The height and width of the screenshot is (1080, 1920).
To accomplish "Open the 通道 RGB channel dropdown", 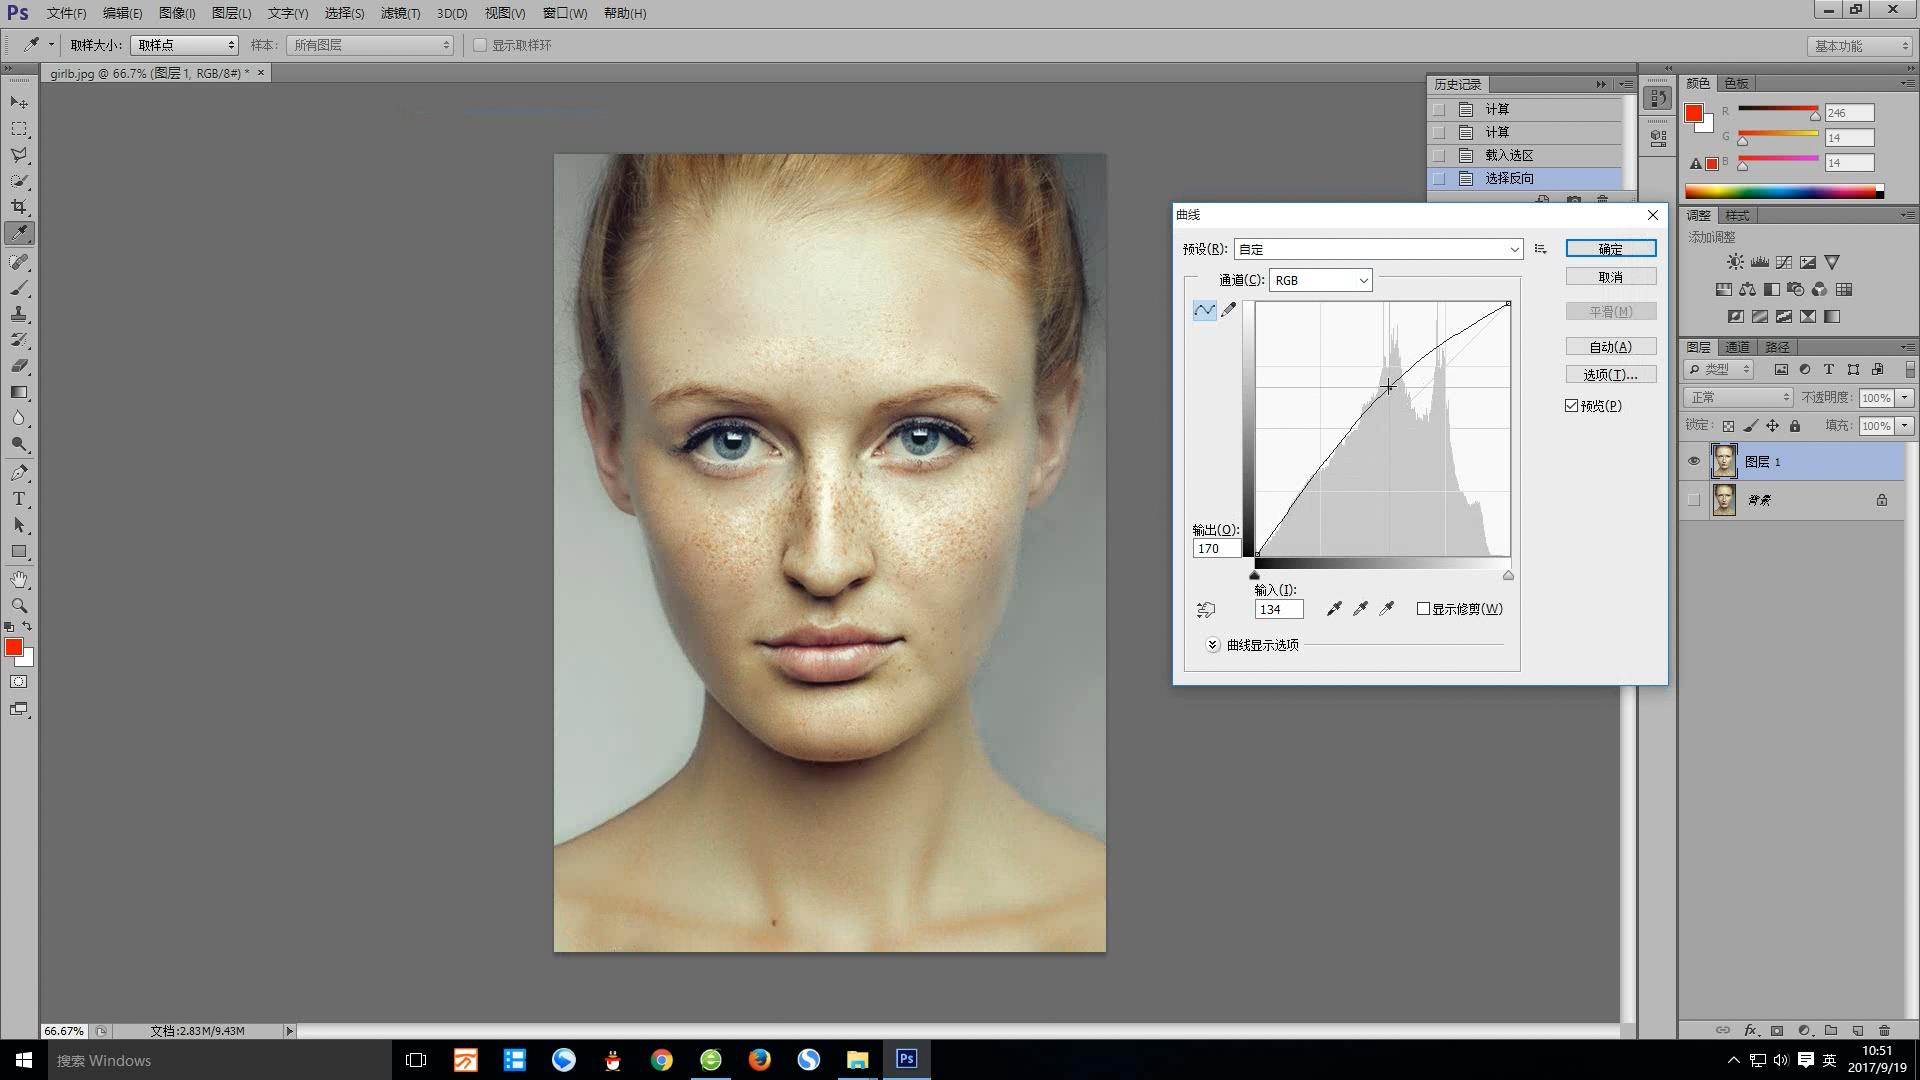I will [1321, 280].
